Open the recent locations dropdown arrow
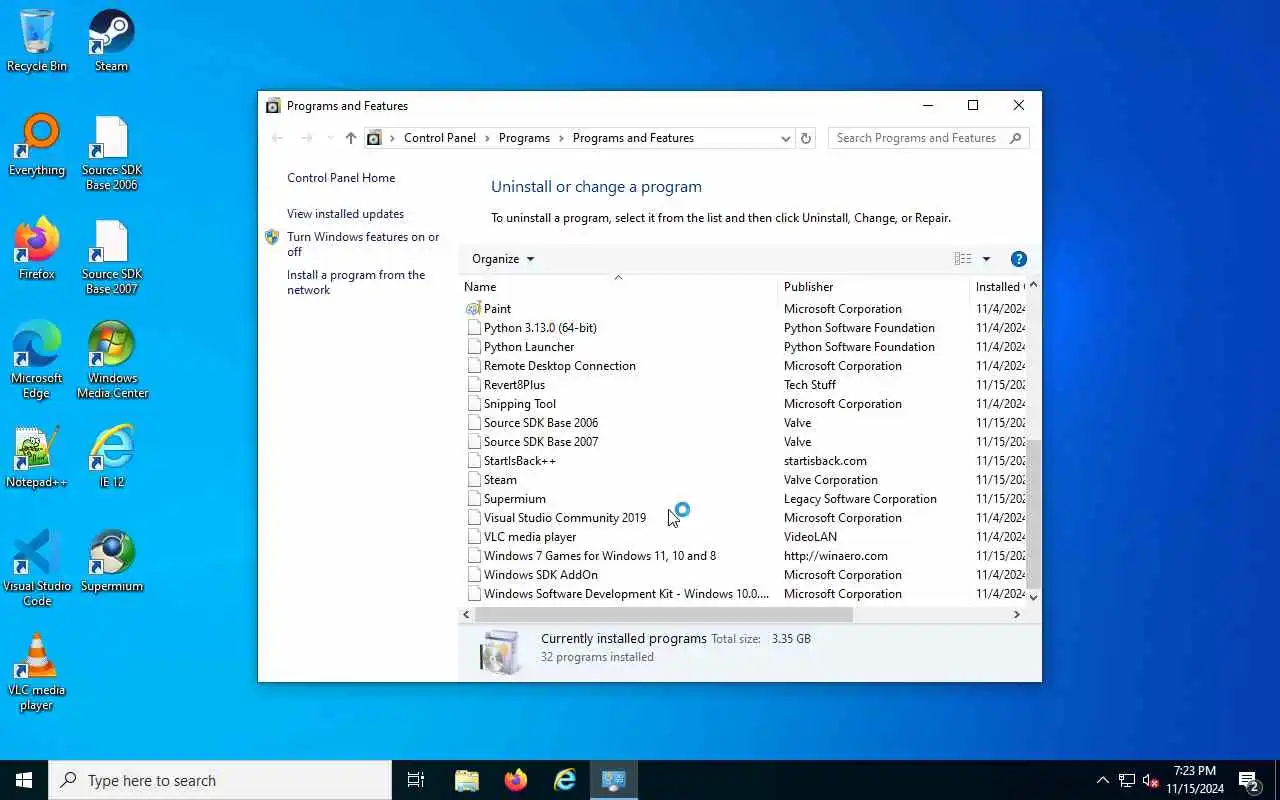1280x800 pixels. tap(330, 138)
